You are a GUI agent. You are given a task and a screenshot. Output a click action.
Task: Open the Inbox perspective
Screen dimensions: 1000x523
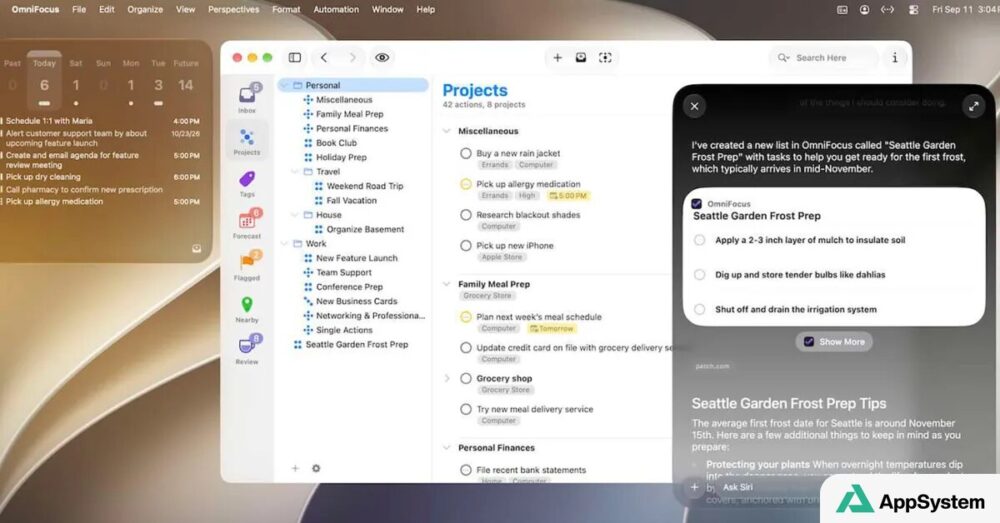pos(247,97)
